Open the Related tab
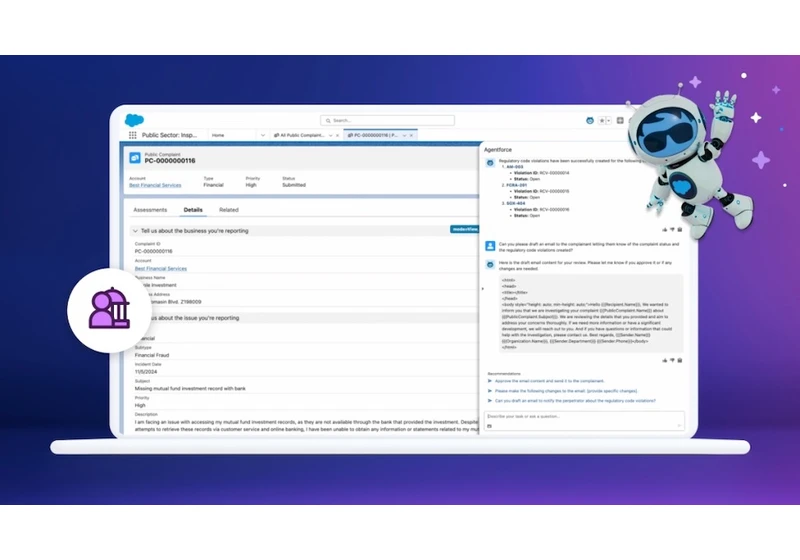The width and height of the screenshot is (800, 560). click(x=229, y=210)
